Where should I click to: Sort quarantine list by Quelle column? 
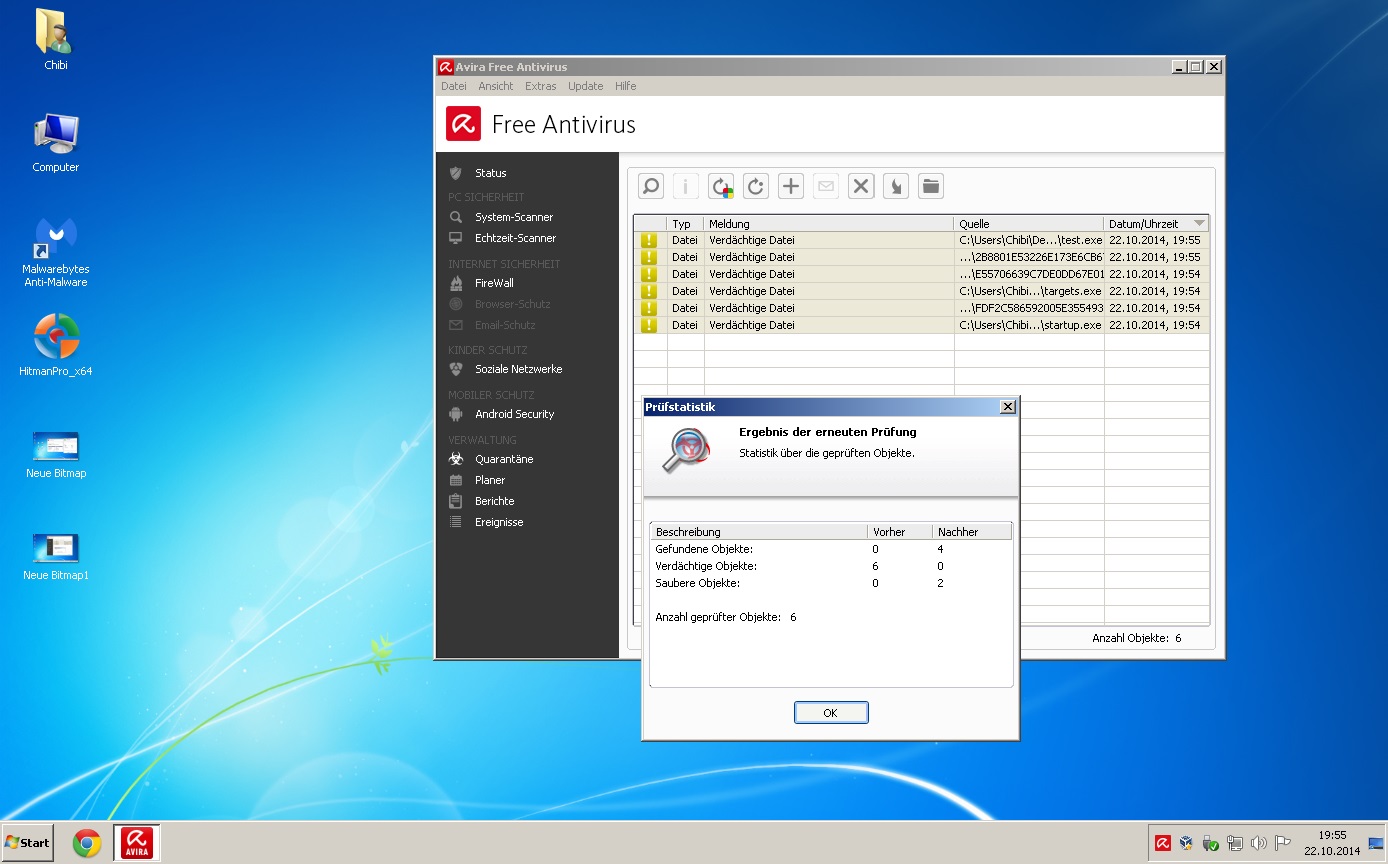(1029, 224)
